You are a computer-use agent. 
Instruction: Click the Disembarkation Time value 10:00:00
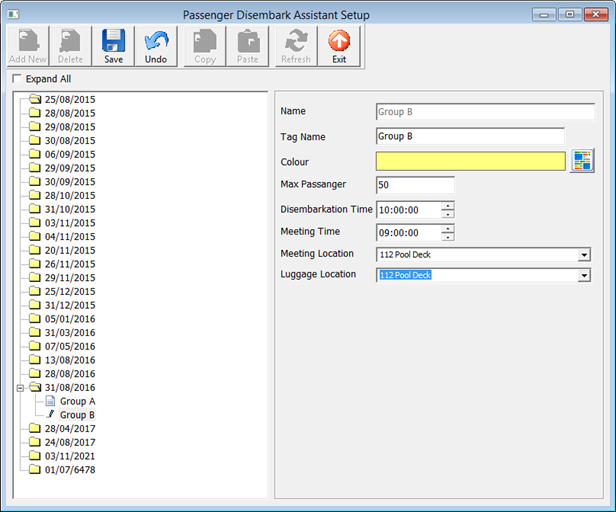coord(399,210)
